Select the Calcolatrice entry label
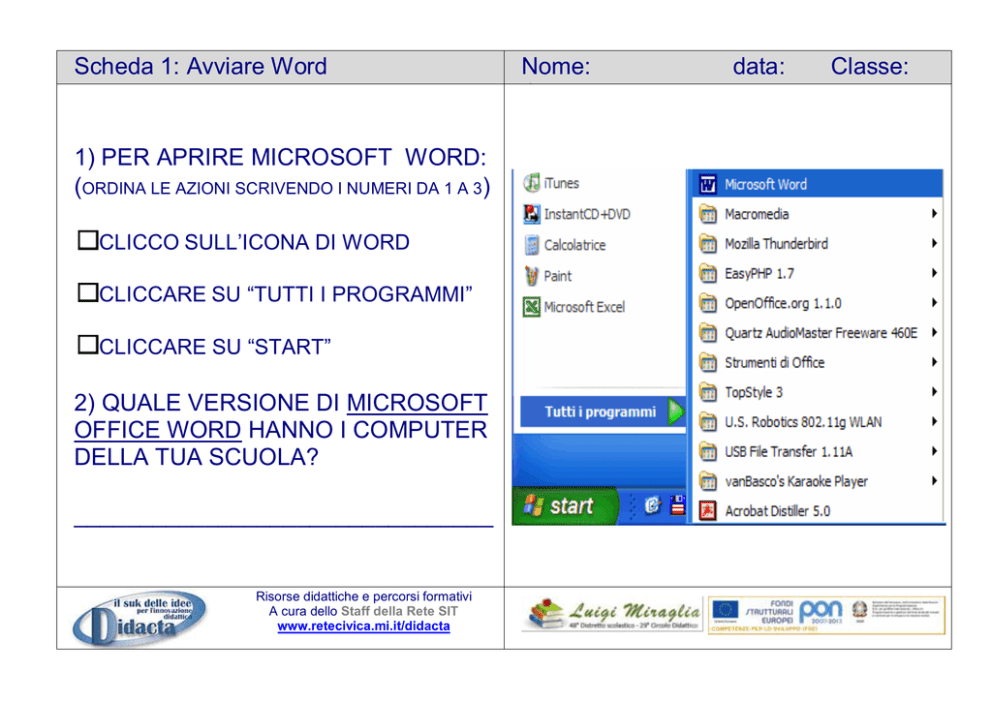Screen dimensions: 992x702 (574, 245)
